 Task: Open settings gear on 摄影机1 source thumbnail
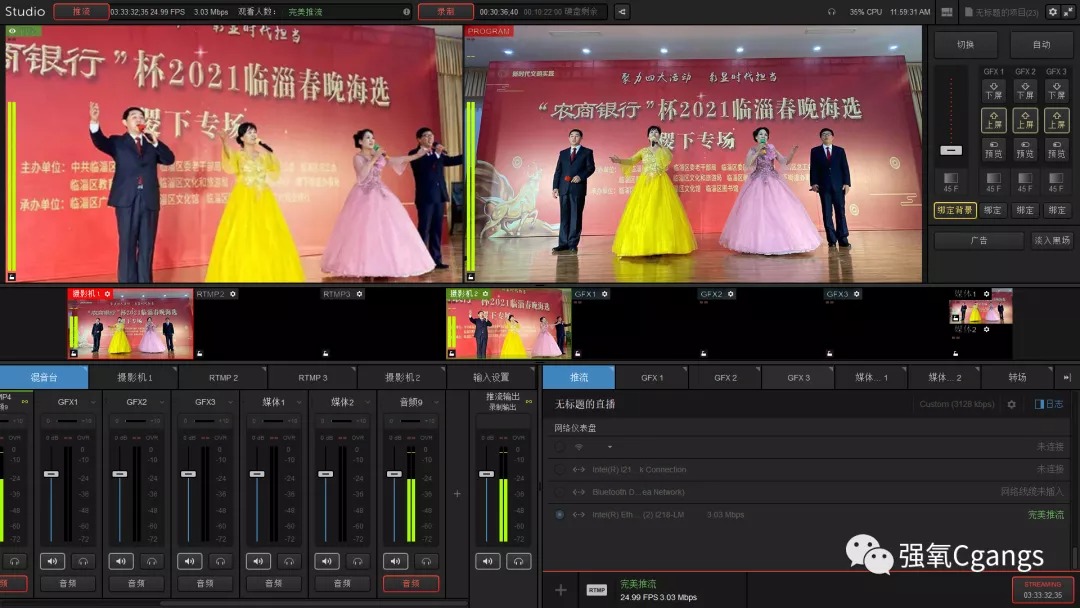coord(107,294)
